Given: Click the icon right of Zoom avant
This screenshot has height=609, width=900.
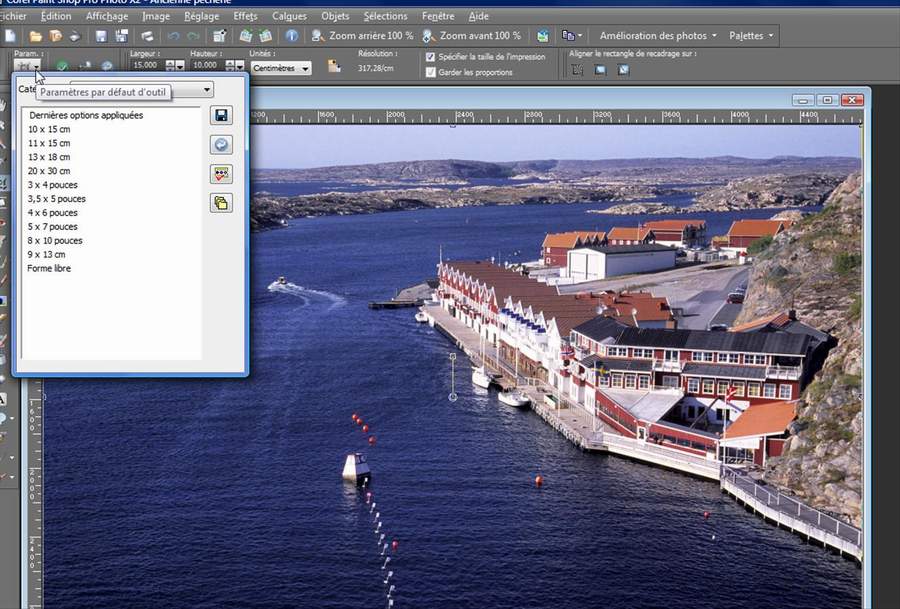Looking at the screenshot, I should pyautogui.click(x=542, y=36).
